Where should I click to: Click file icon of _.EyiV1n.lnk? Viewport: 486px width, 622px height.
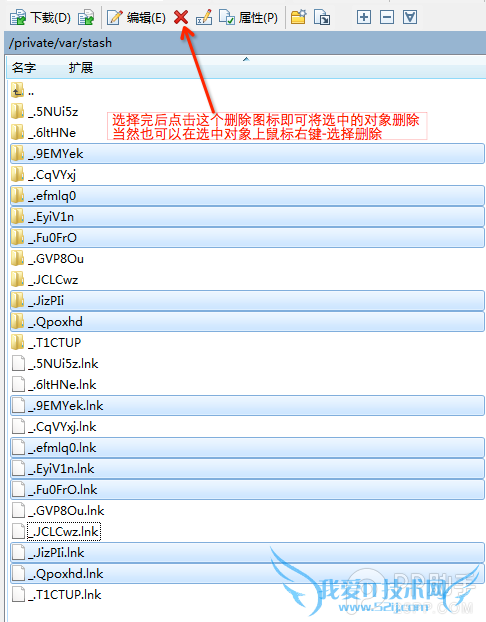pyautogui.click(x=18, y=469)
